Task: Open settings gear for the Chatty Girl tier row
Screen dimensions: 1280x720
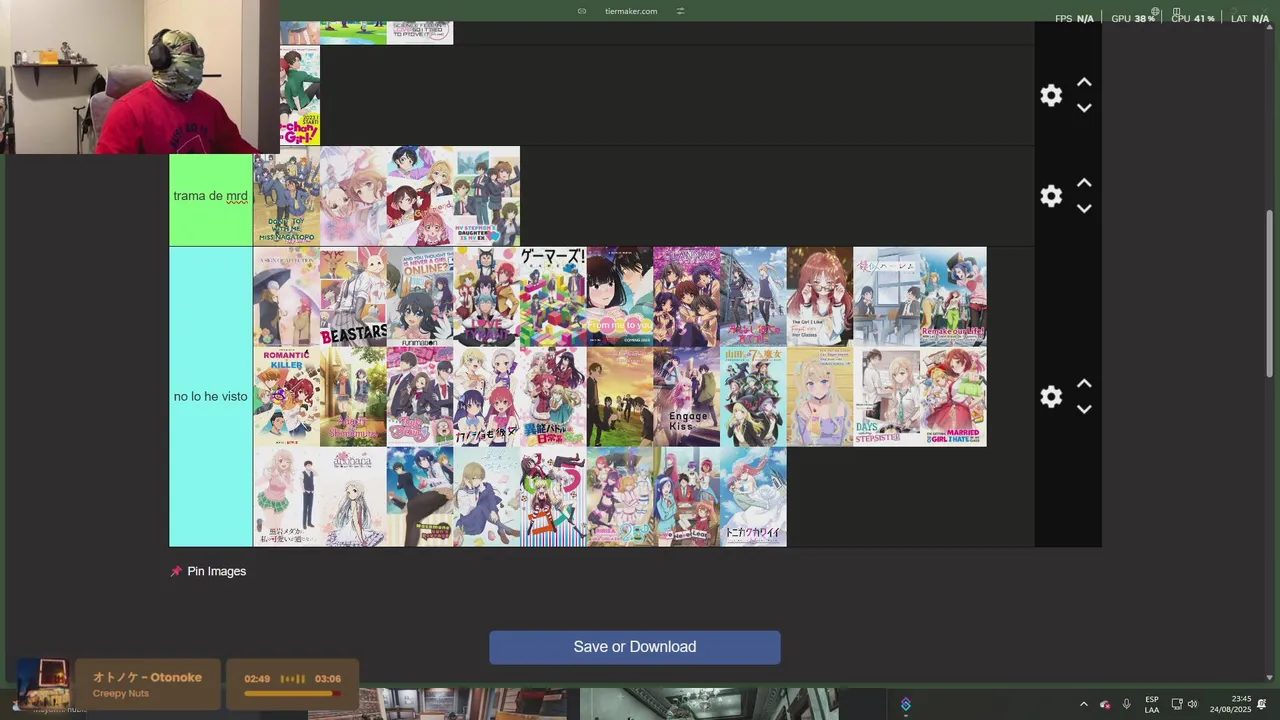Action: (1051, 95)
